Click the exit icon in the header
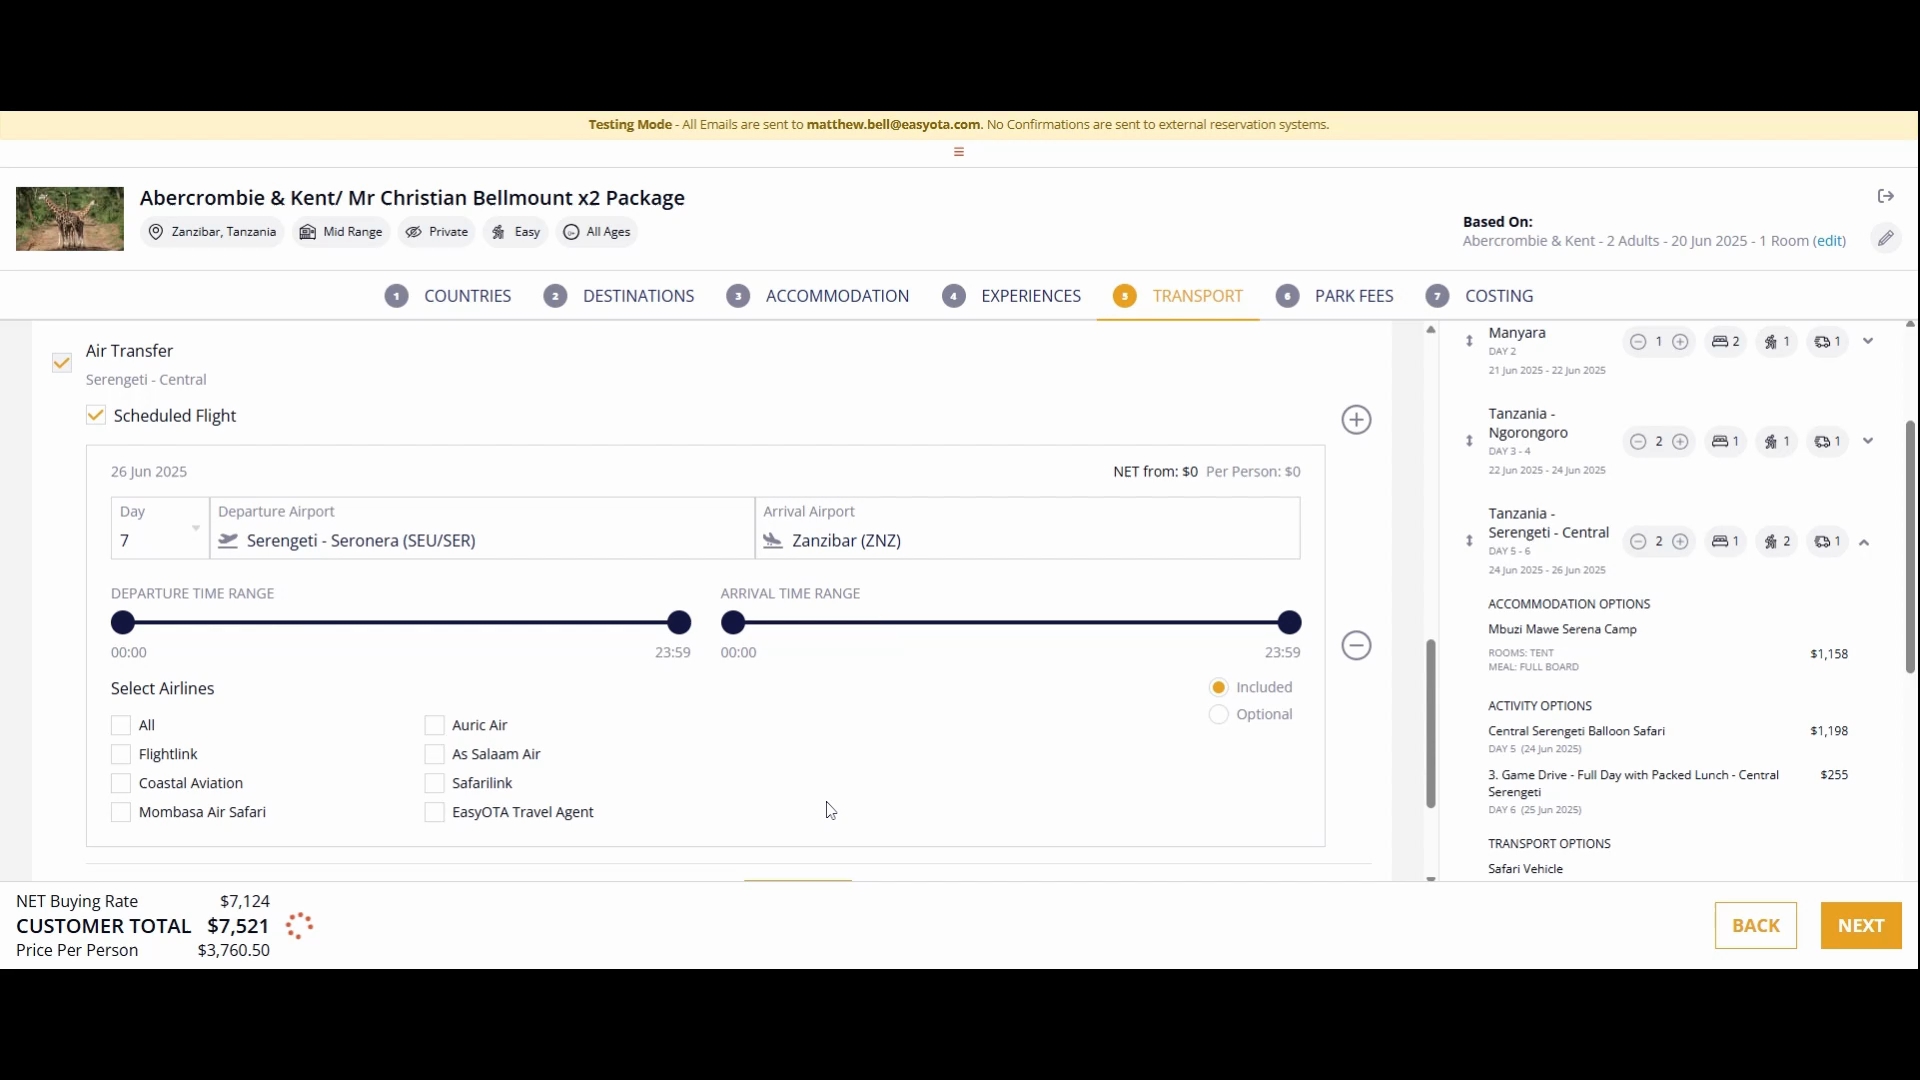The height and width of the screenshot is (1080, 1920). (x=1885, y=196)
